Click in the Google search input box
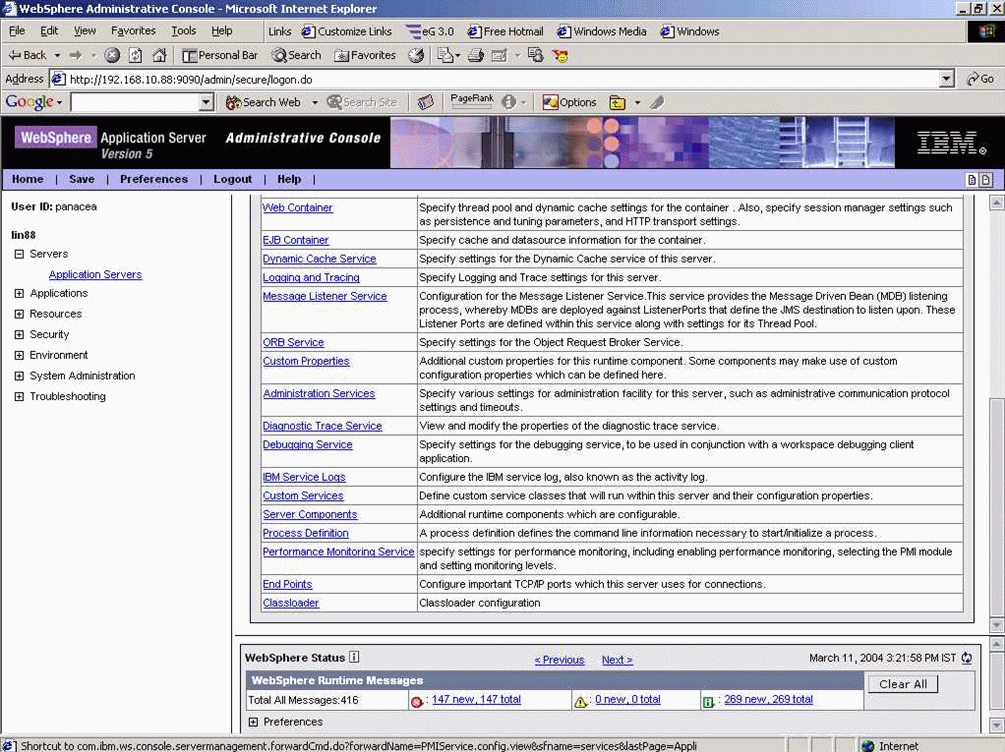 (x=135, y=102)
